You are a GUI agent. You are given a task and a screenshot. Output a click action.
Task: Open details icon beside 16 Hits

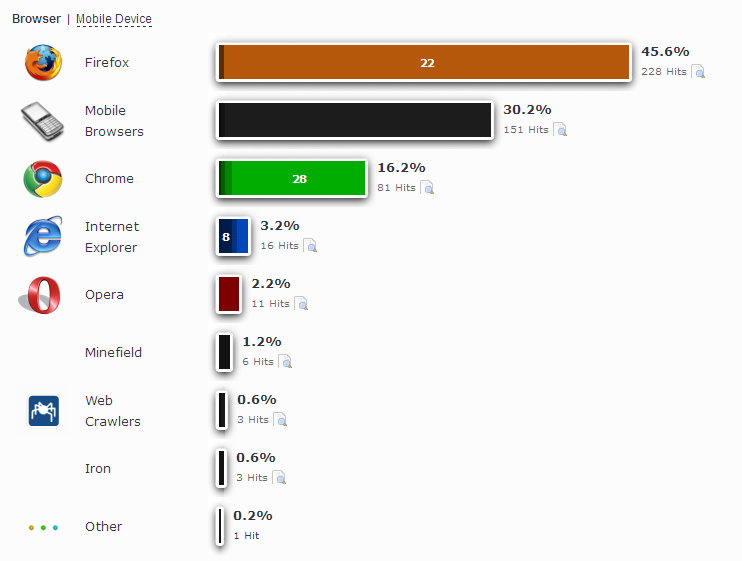(x=310, y=245)
